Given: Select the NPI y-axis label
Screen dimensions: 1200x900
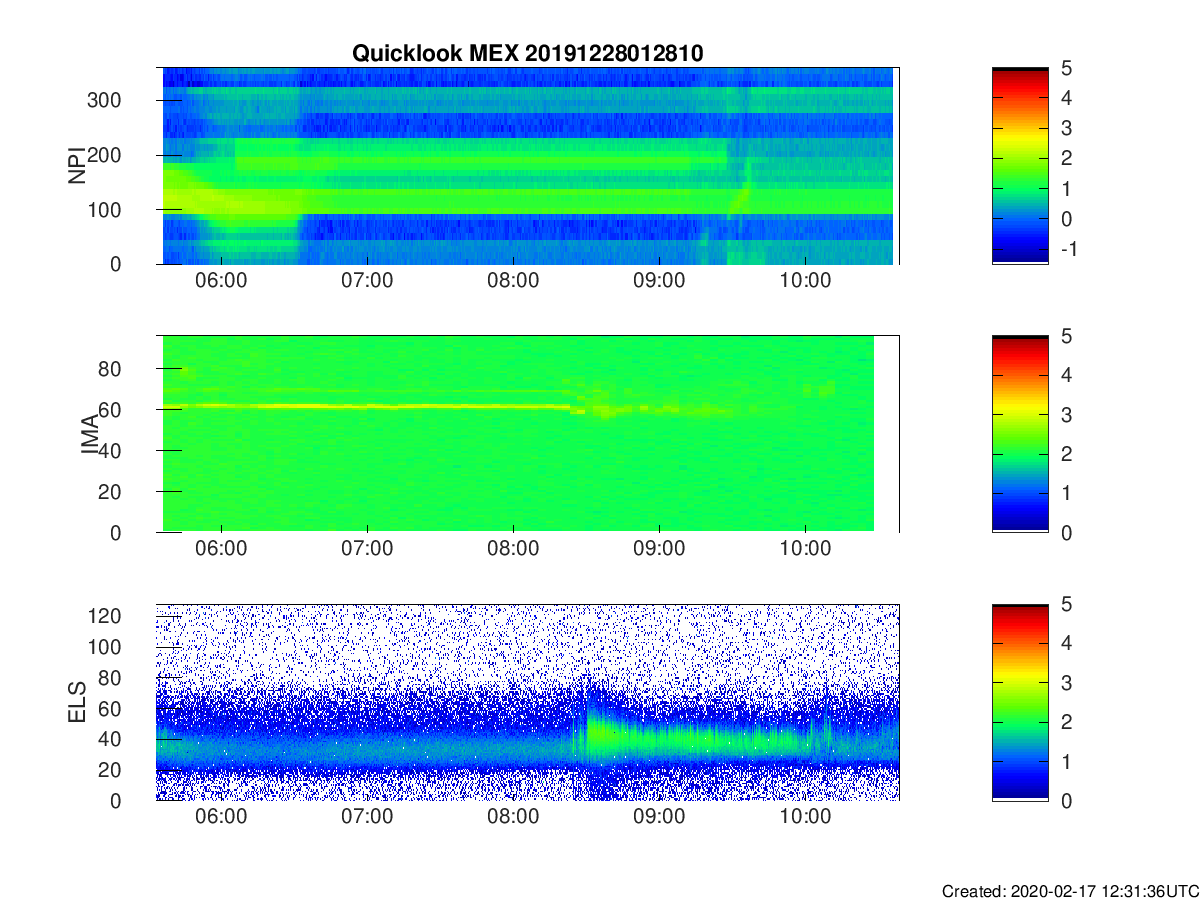Looking at the screenshot, I should pyautogui.click(x=77, y=165).
